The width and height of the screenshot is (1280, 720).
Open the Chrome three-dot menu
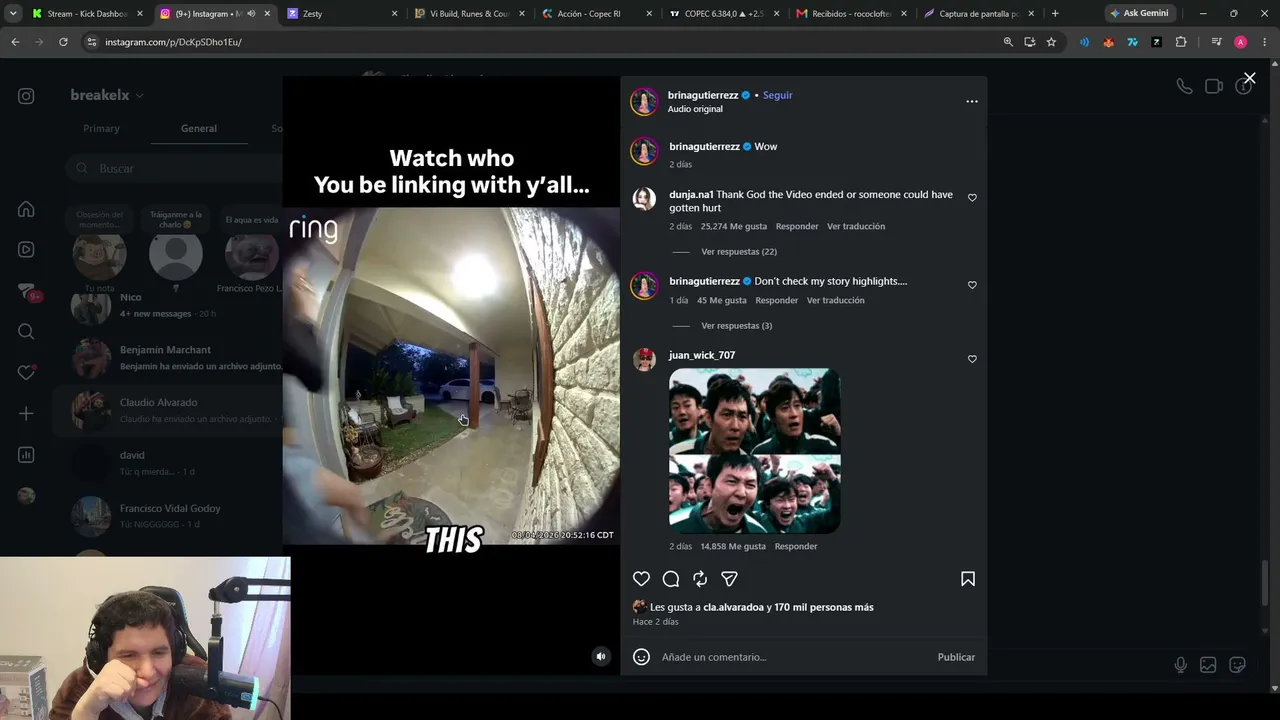pyautogui.click(x=1265, y=42)
